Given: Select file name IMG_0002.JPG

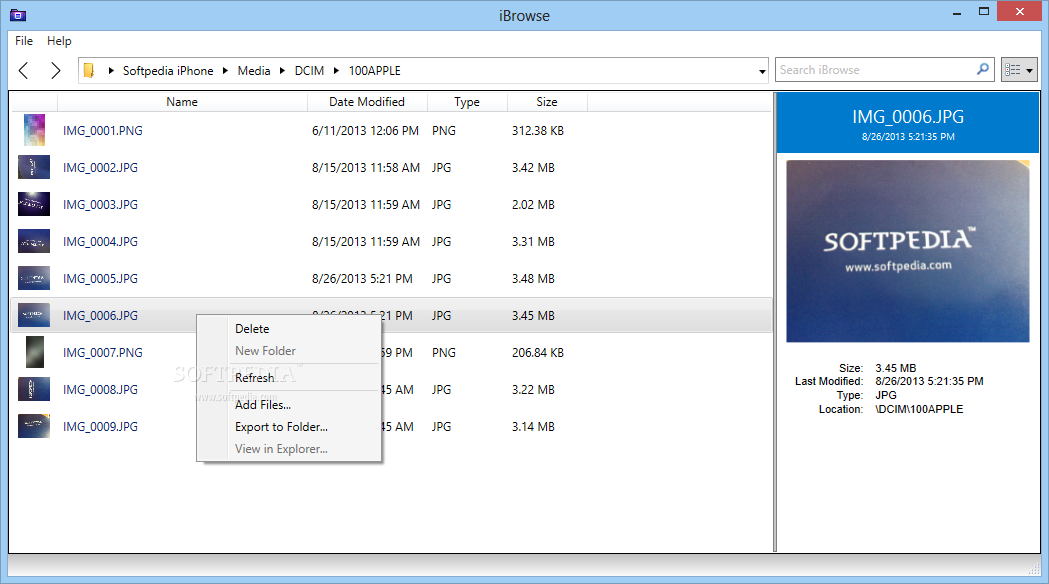Looking at the screenshot, I should [x=100, y=167].
